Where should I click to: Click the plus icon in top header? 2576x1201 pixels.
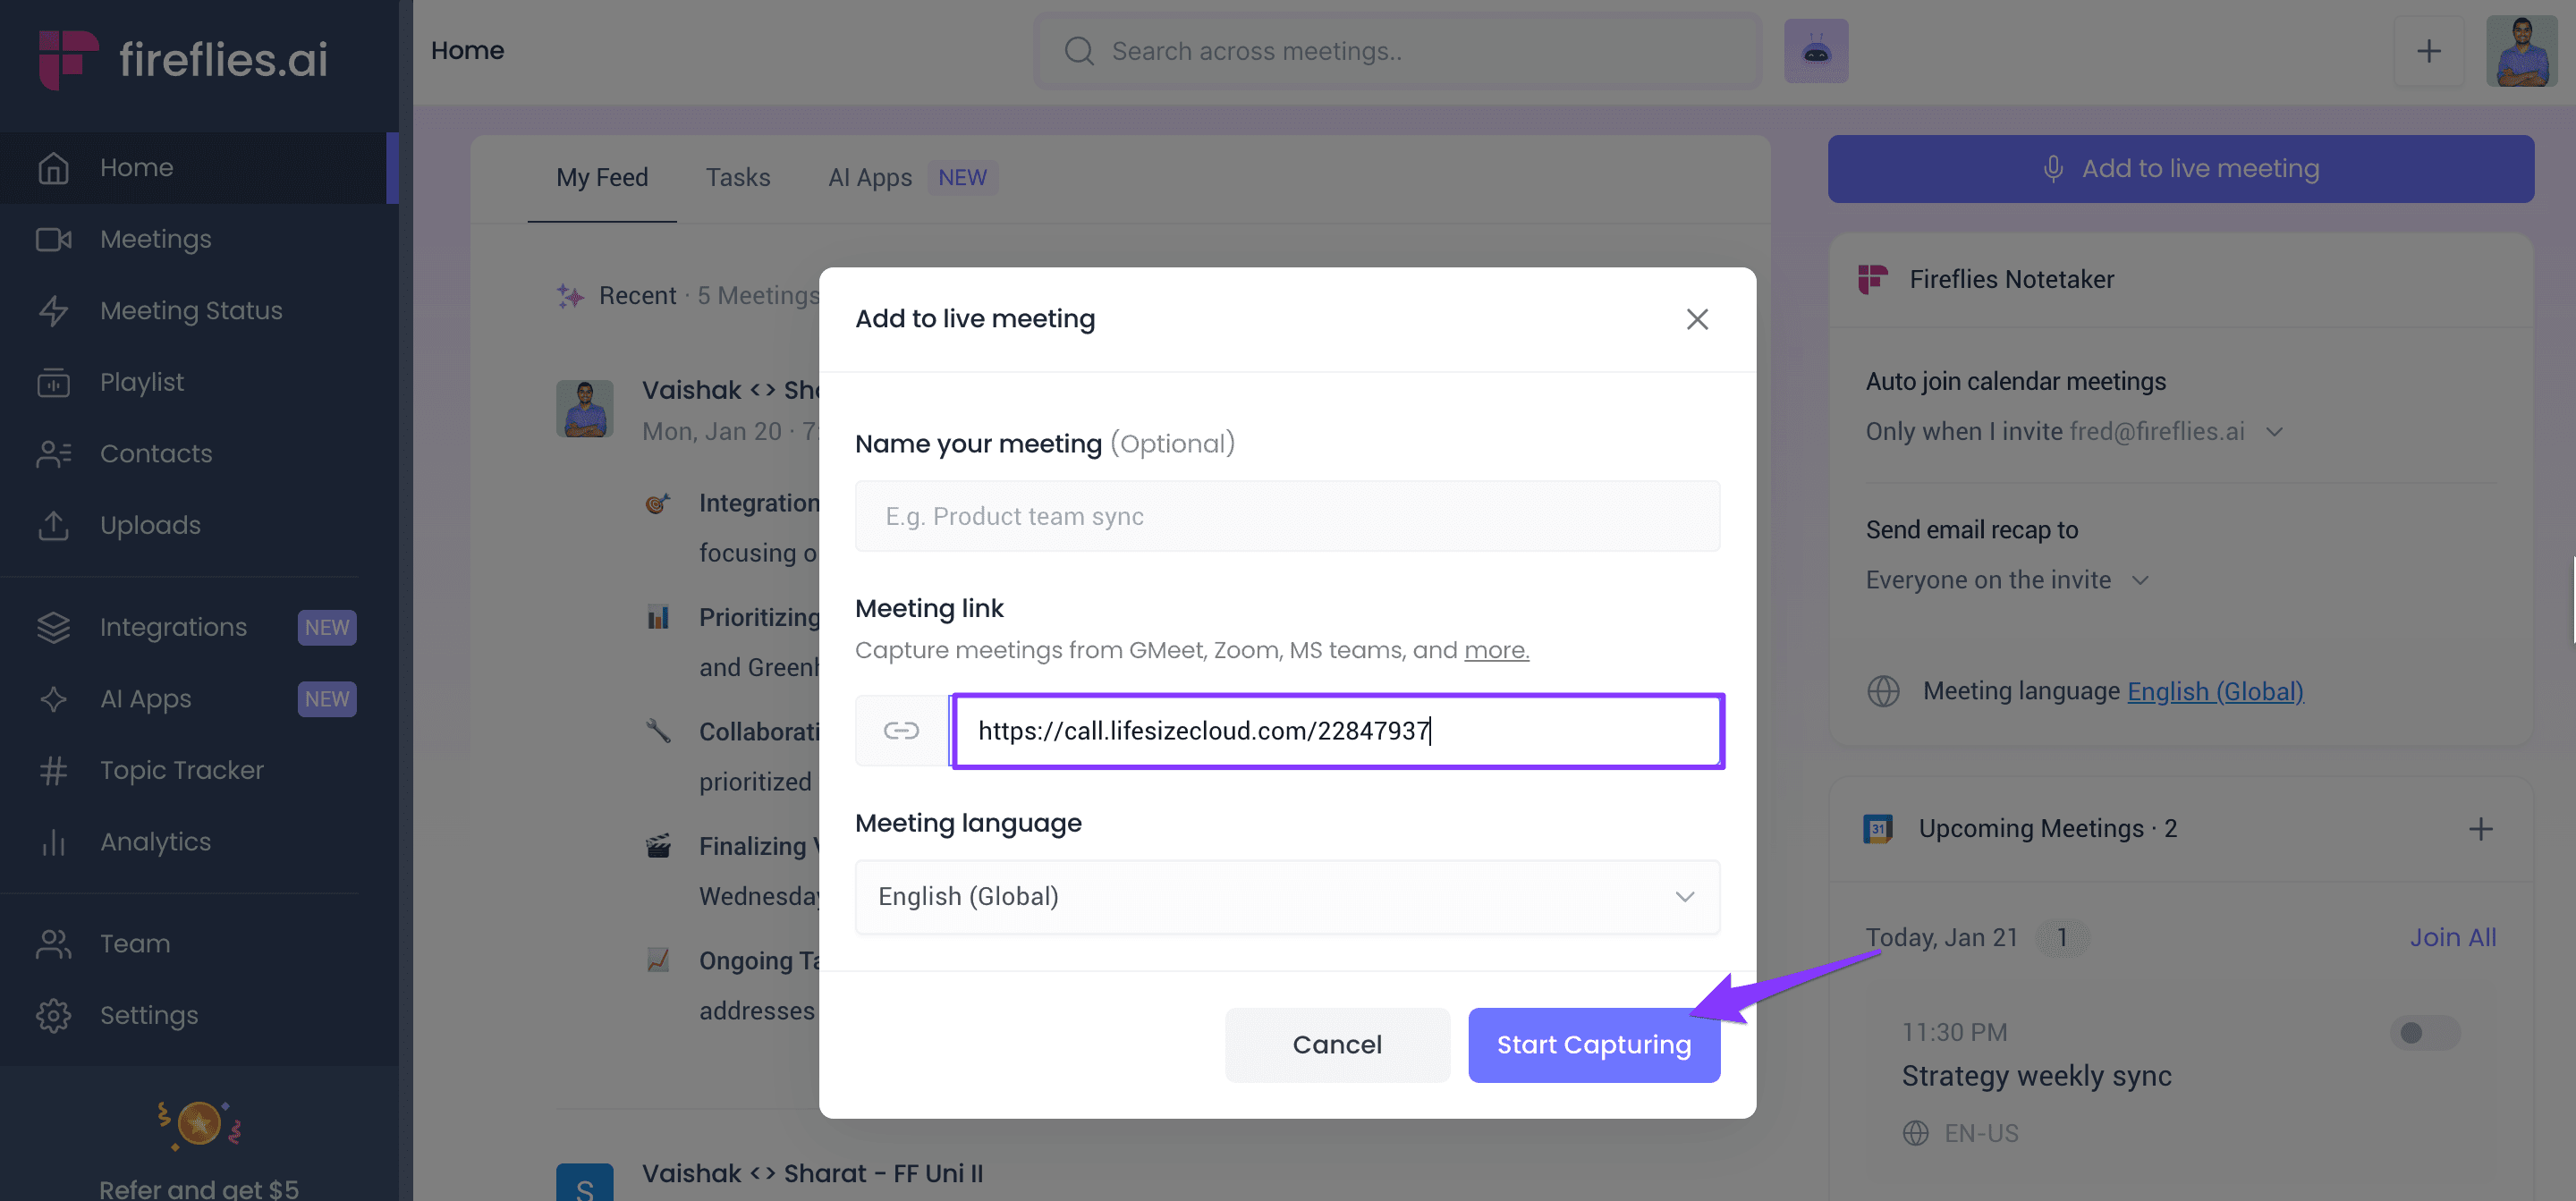pos(2428,51)
